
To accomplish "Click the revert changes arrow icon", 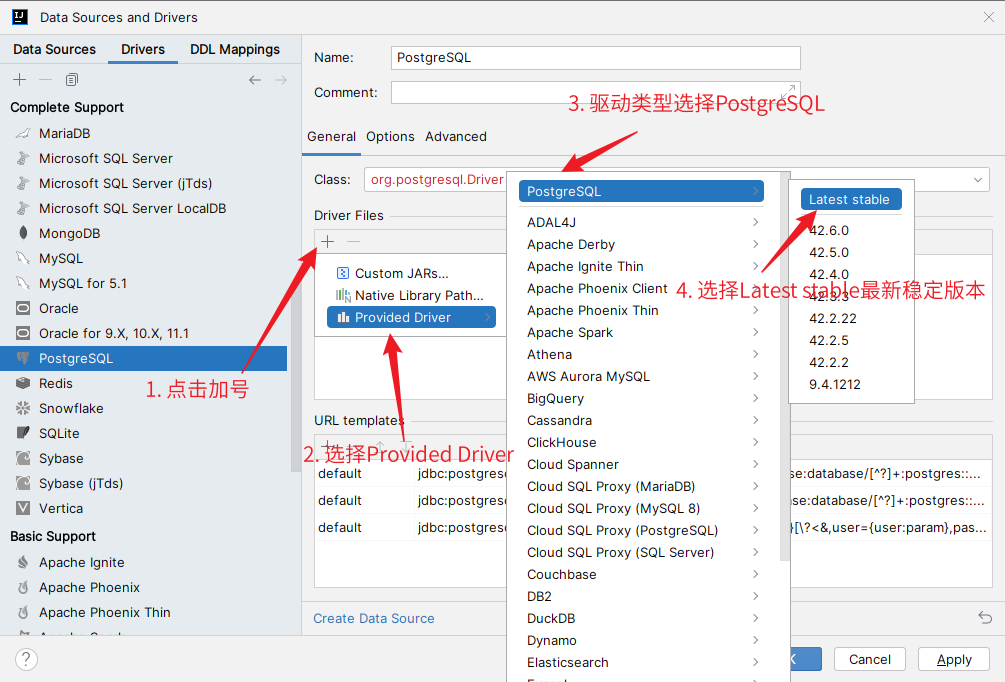I will [985, 618].
